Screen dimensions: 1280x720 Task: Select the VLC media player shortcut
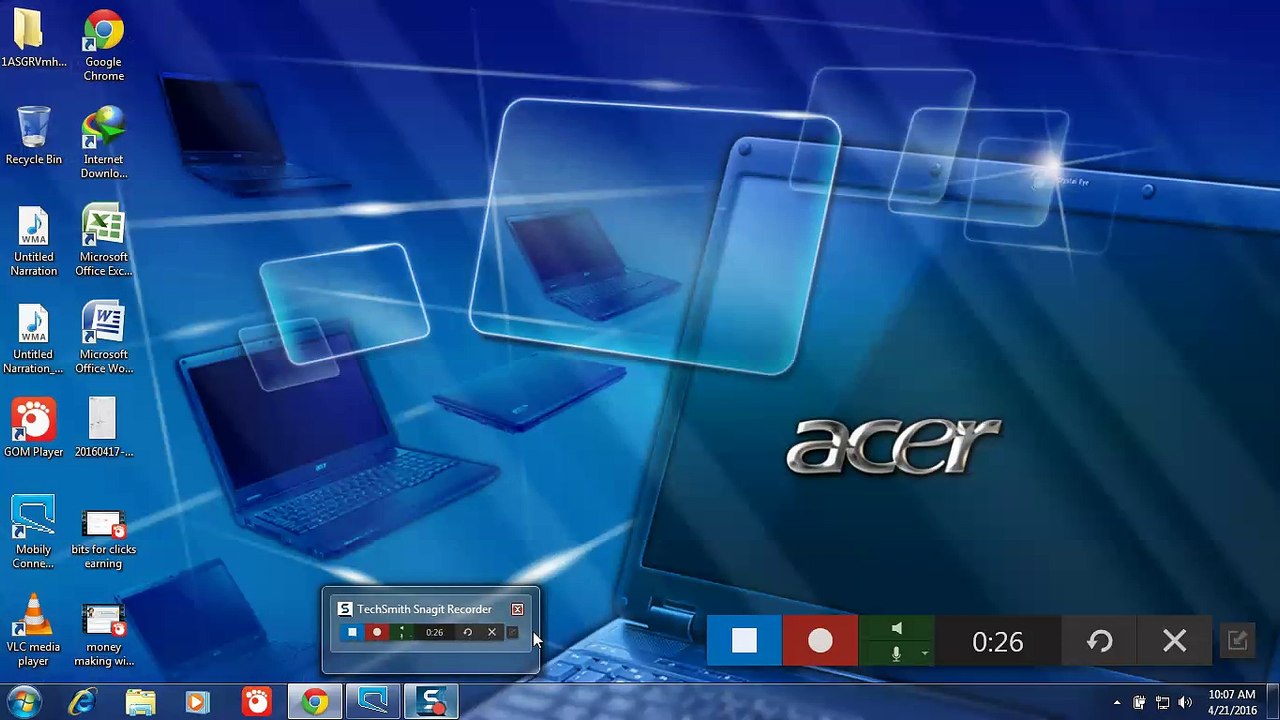(34, 630)
